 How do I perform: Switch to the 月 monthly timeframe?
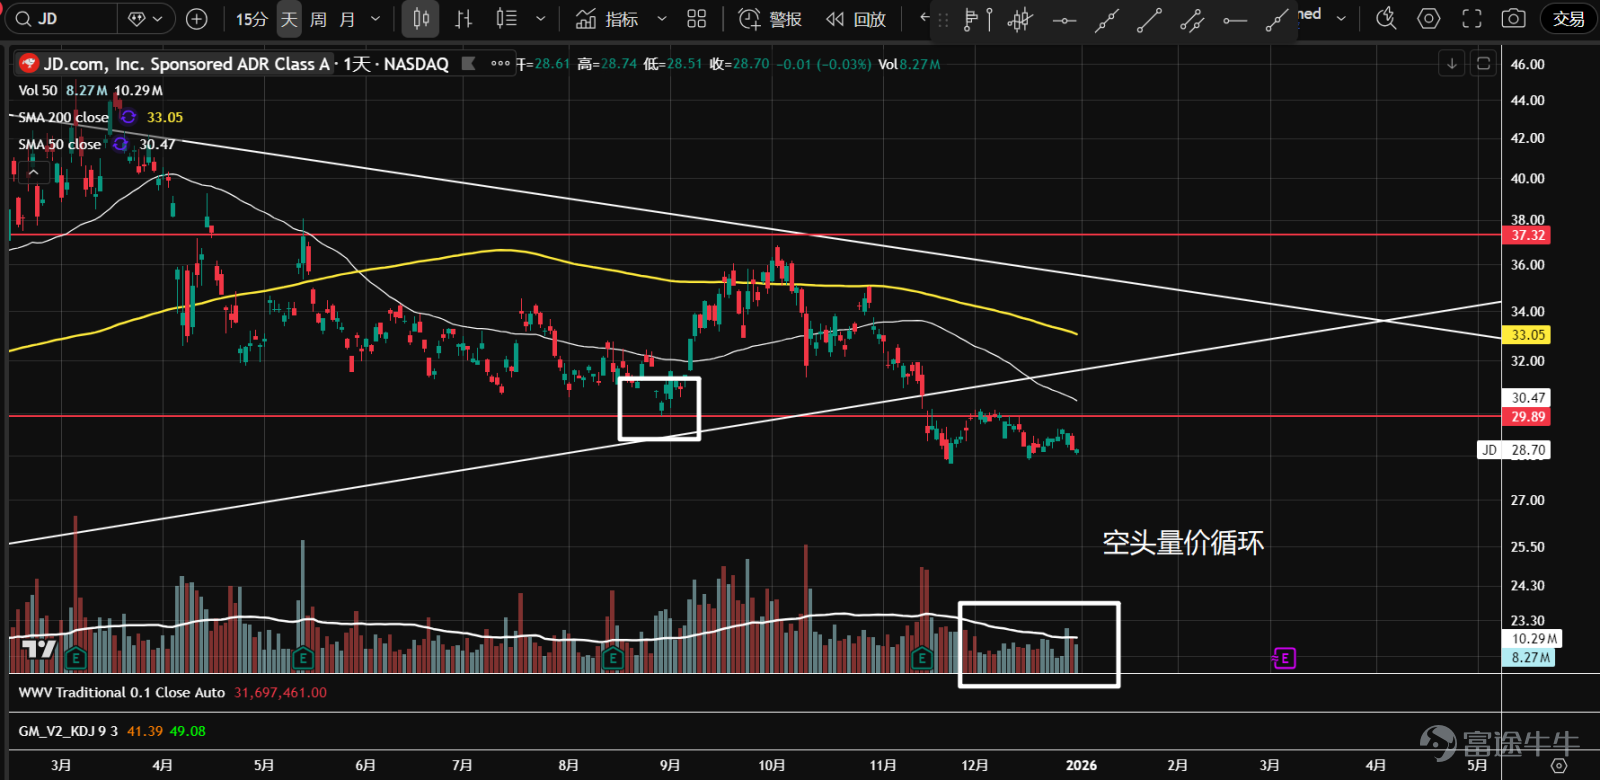pyautogui.click(x=347, y=19)
